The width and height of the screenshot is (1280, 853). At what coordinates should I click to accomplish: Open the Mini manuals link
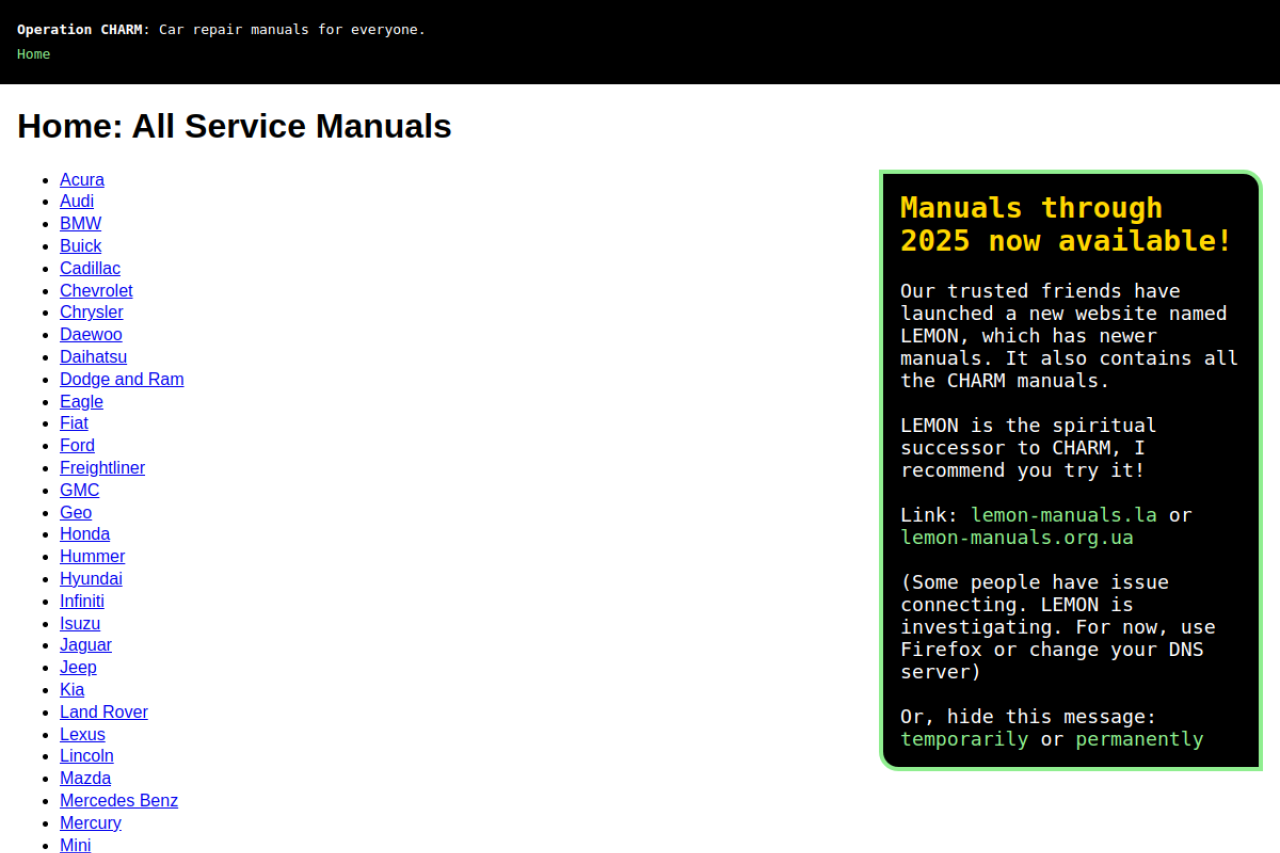coord(75,845)
